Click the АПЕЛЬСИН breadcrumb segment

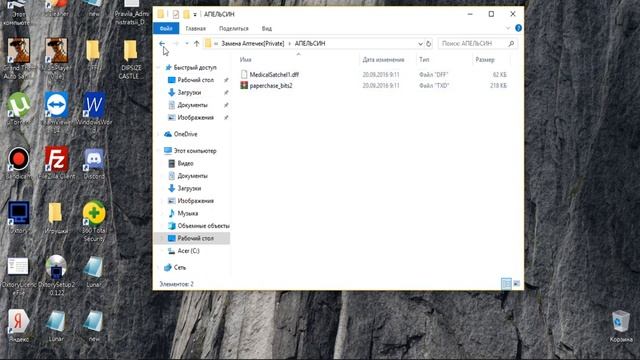[x=310, y=43]
